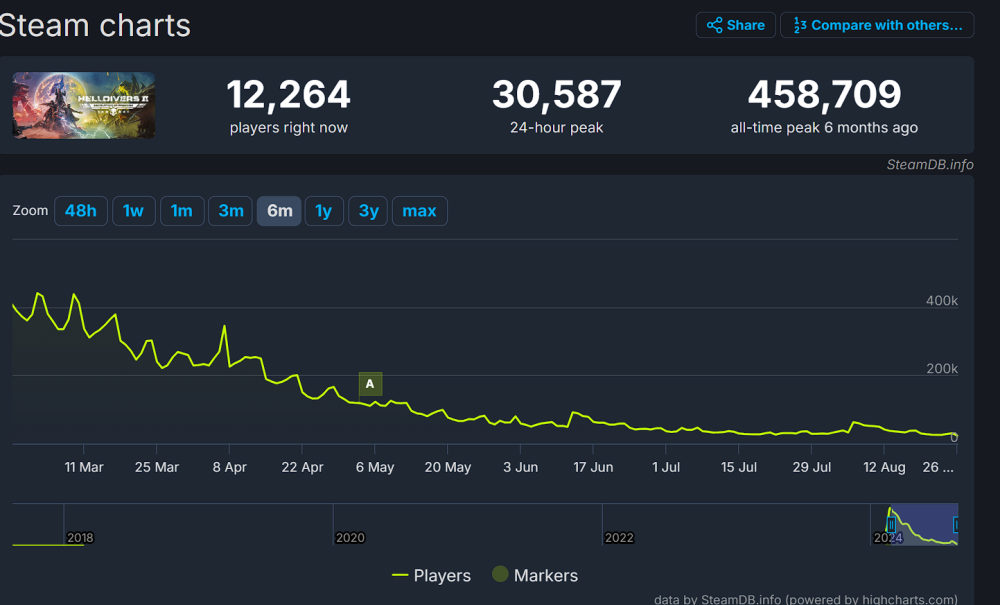Click the left navigator range handle
Screen dimensions: 1000x605
(x=891, y=524)
